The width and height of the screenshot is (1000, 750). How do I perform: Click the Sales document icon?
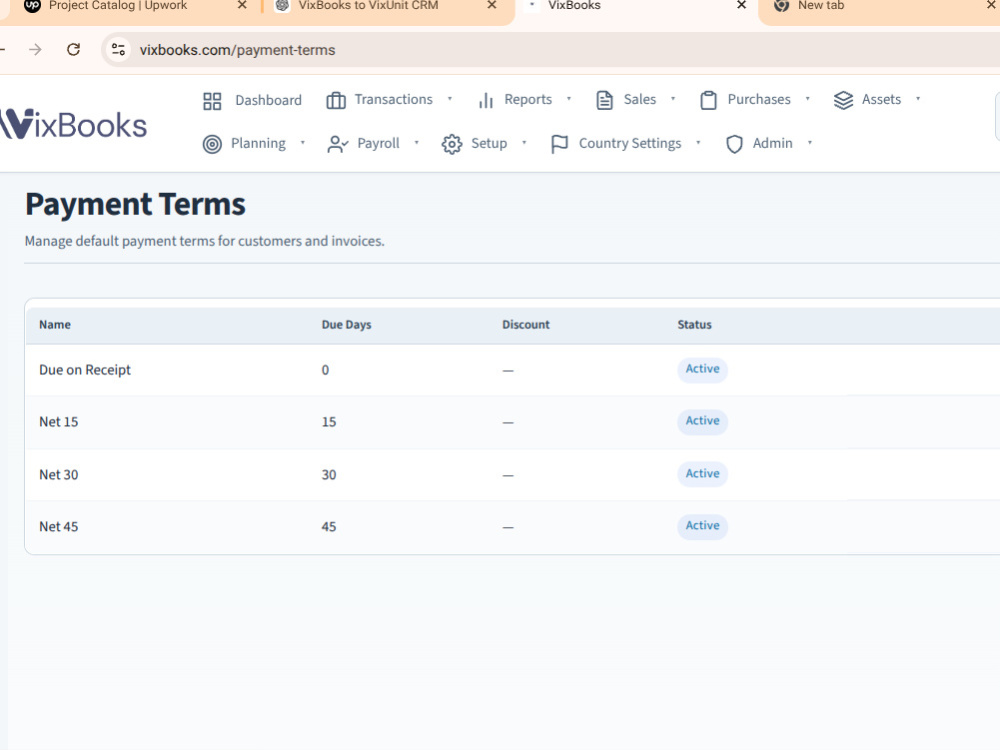tap(605, 101)
